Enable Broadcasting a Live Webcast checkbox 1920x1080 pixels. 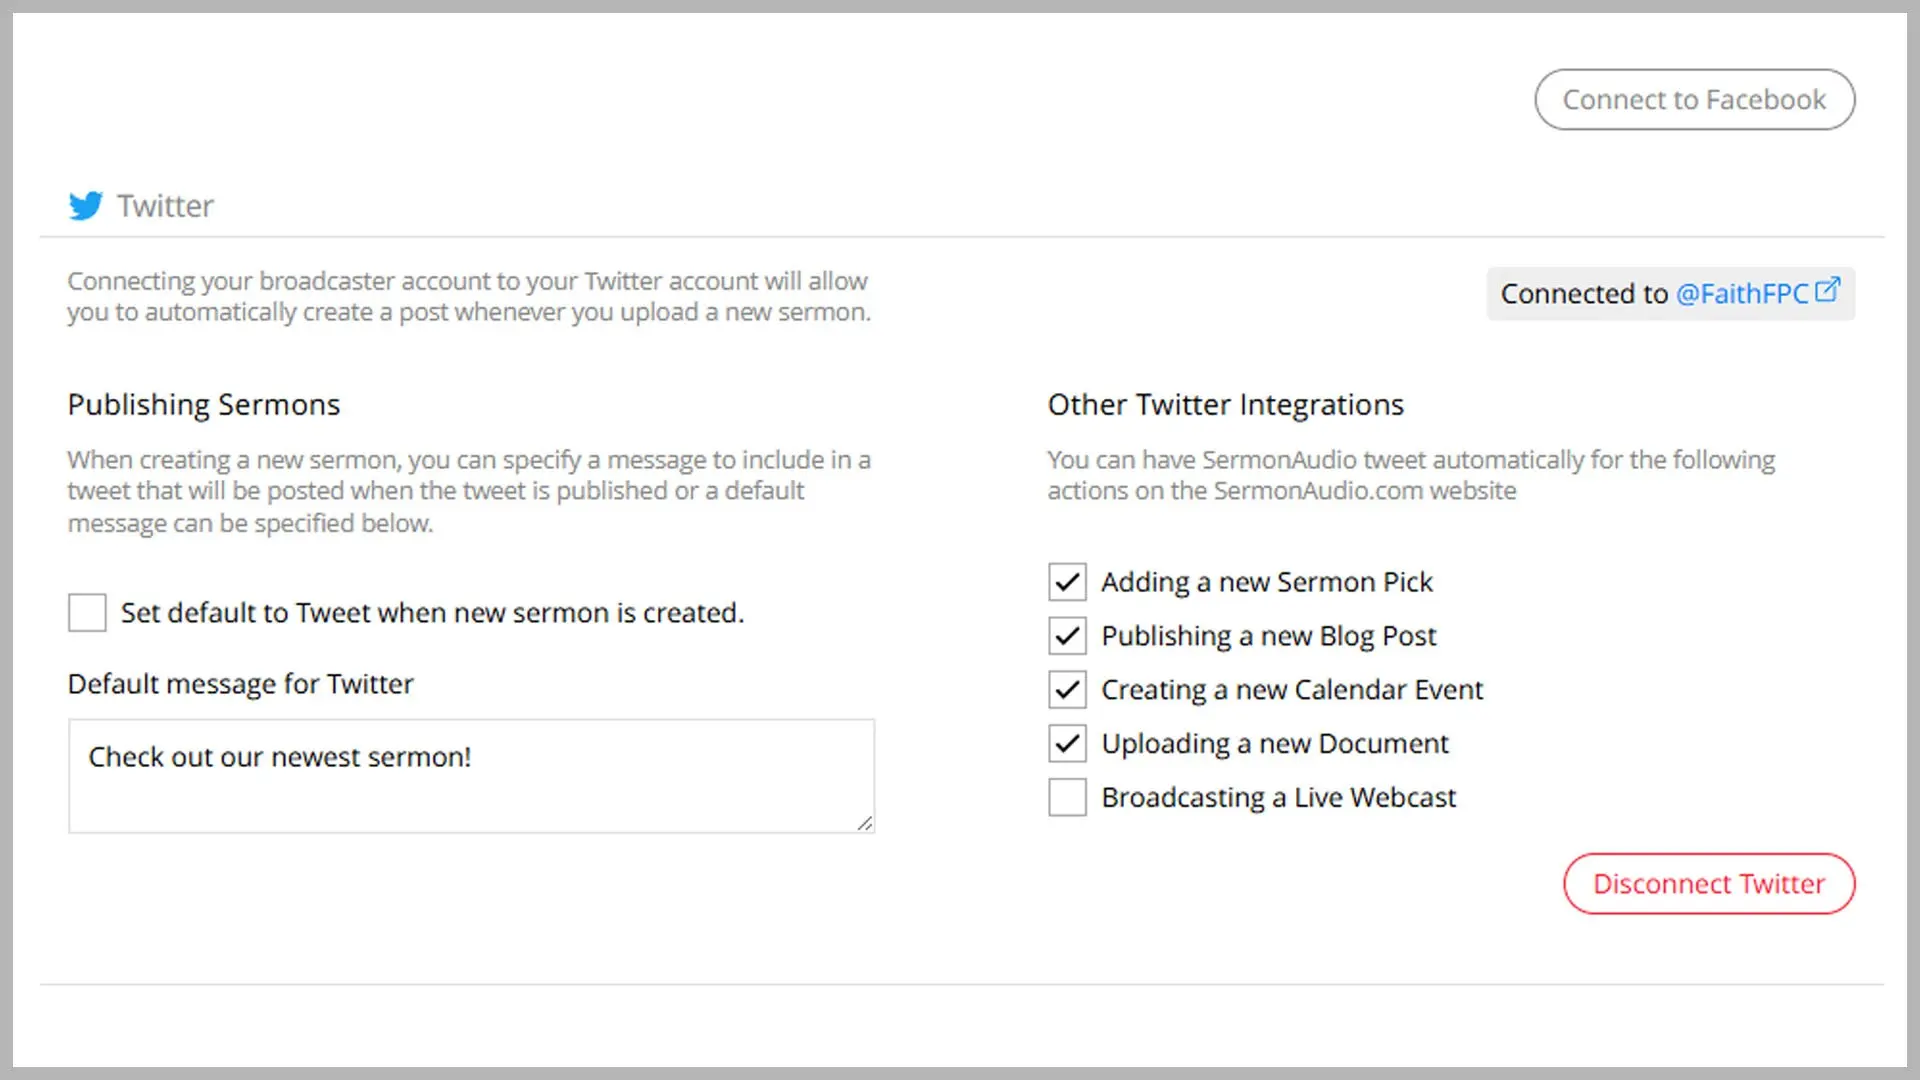tap(1067, 798)
